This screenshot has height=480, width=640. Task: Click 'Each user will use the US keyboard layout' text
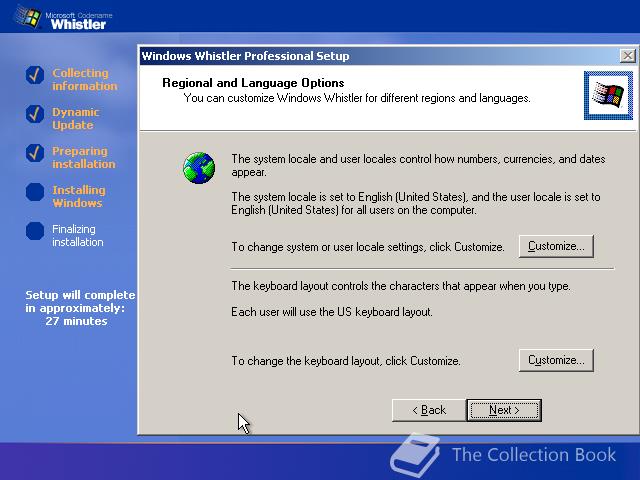(x=331, y=312)
